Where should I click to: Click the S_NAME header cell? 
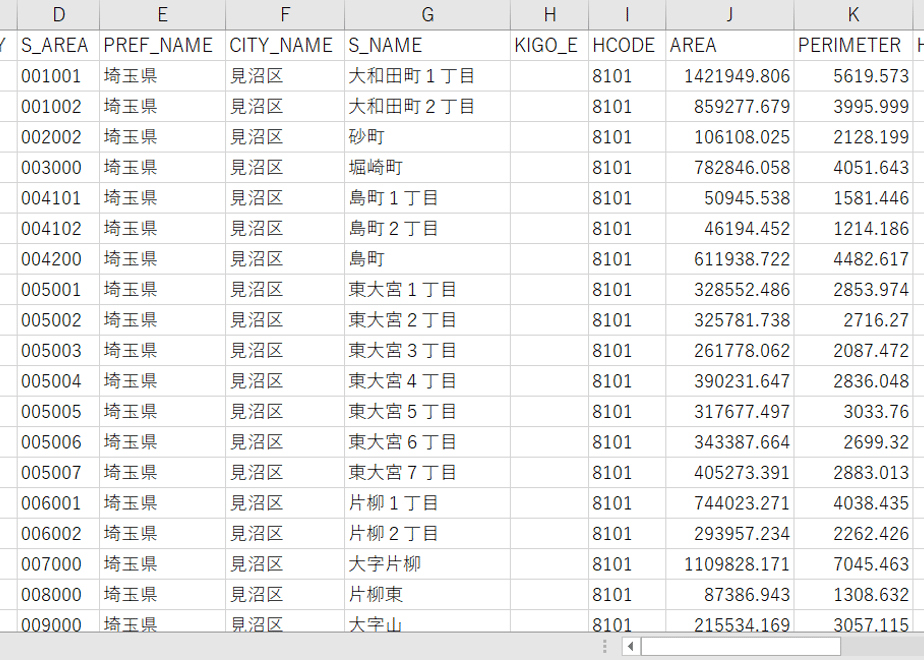pyautogui.click(x=427, y=45)
